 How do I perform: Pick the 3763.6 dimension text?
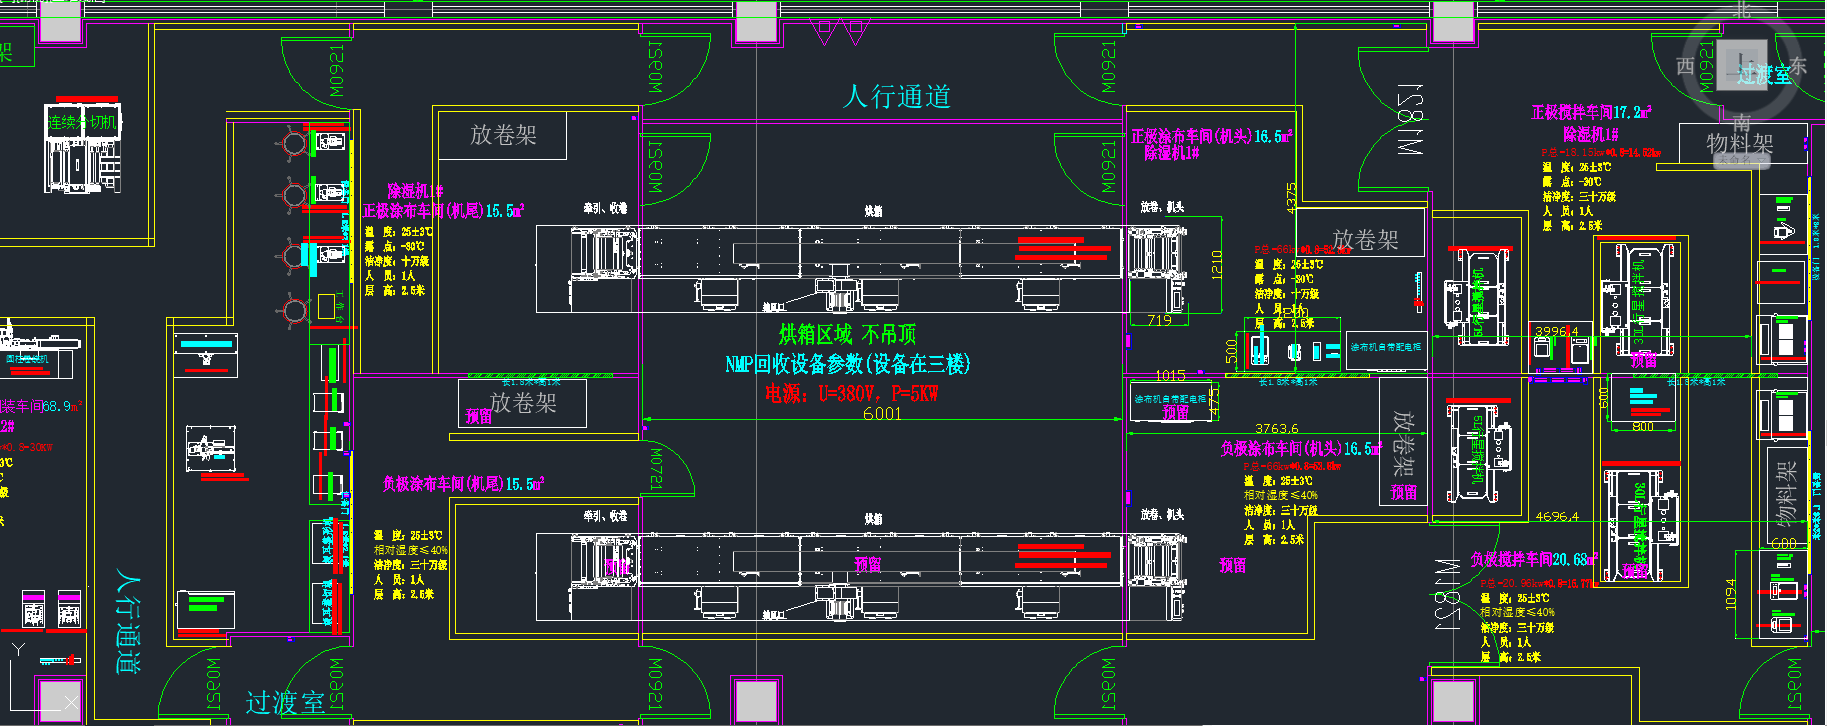(1277, 429)
